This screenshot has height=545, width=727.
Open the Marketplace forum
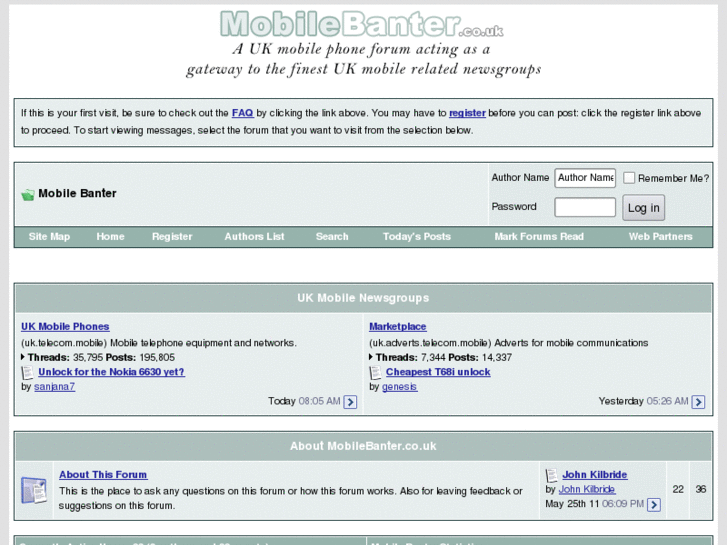tap(397, 327)
